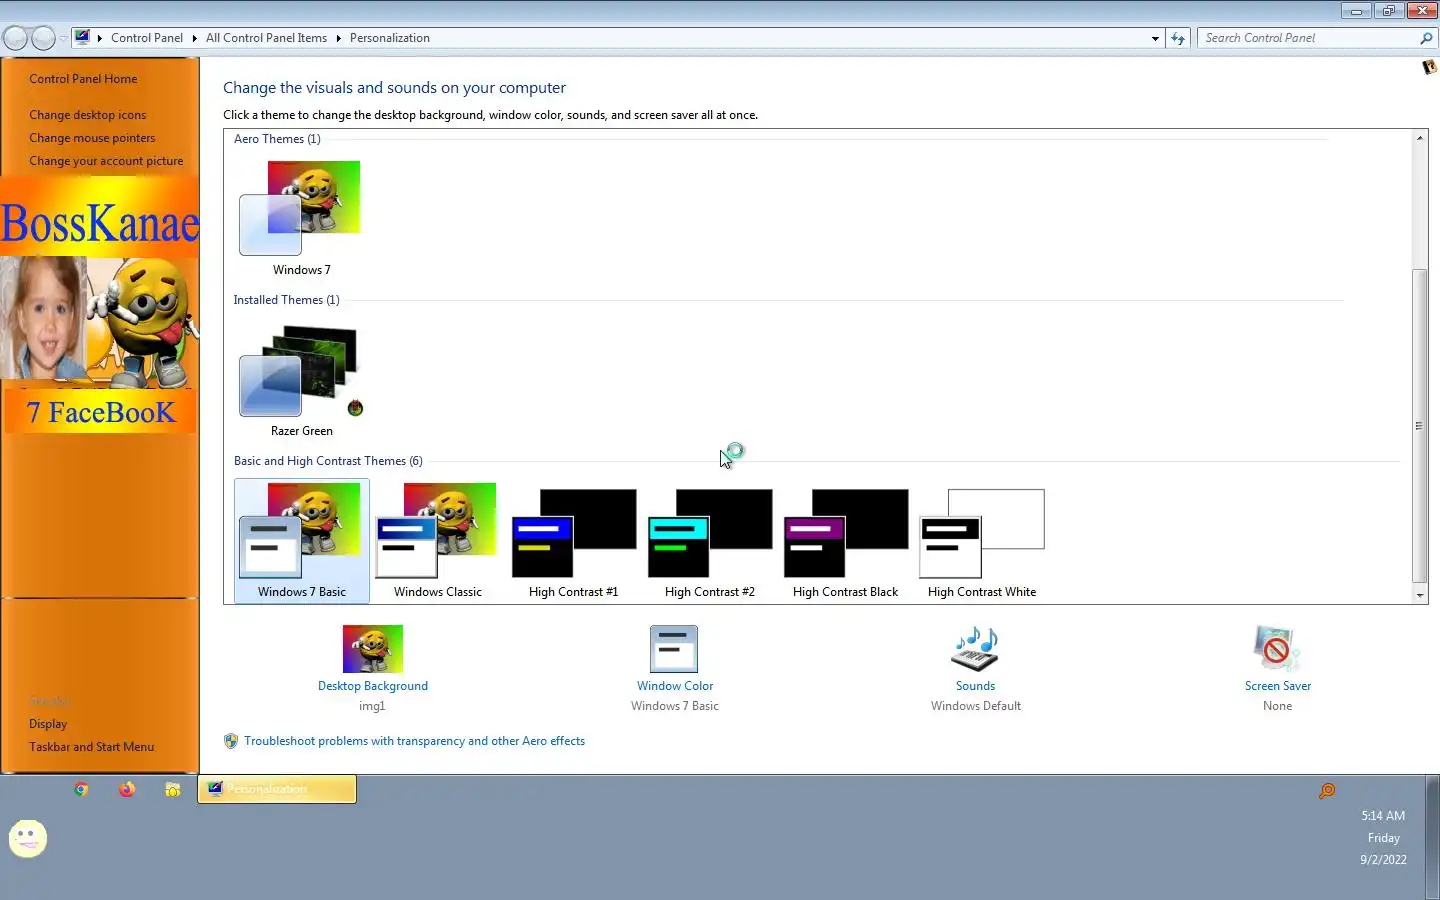Open the recent pages dropdown next to Forward
This screenshot has height=900, width=1440.
63,38
